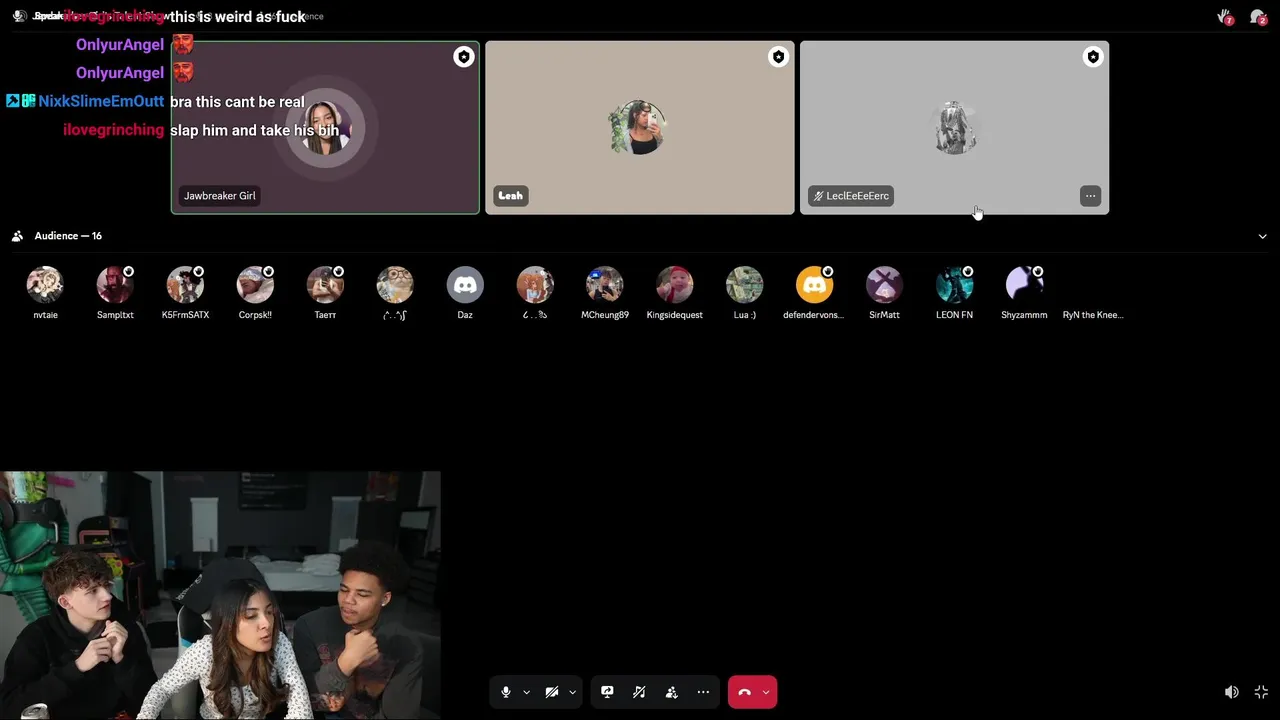Open microphone input options arrow
Image resolution: width=1280 pixels, height=720 pixels.
[x=526, y=692]
